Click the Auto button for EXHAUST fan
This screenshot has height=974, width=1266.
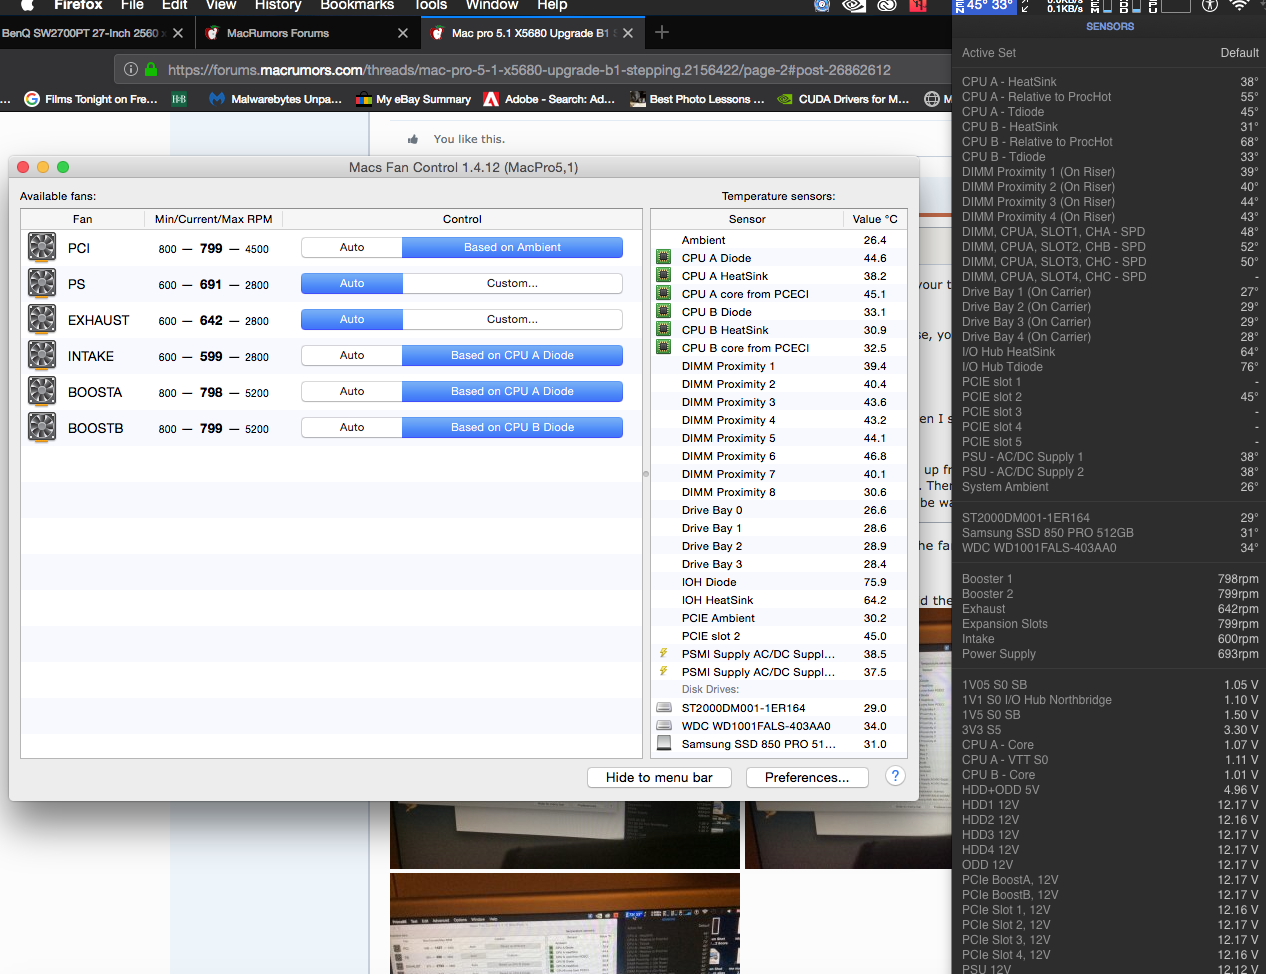[x=352, y=319]
